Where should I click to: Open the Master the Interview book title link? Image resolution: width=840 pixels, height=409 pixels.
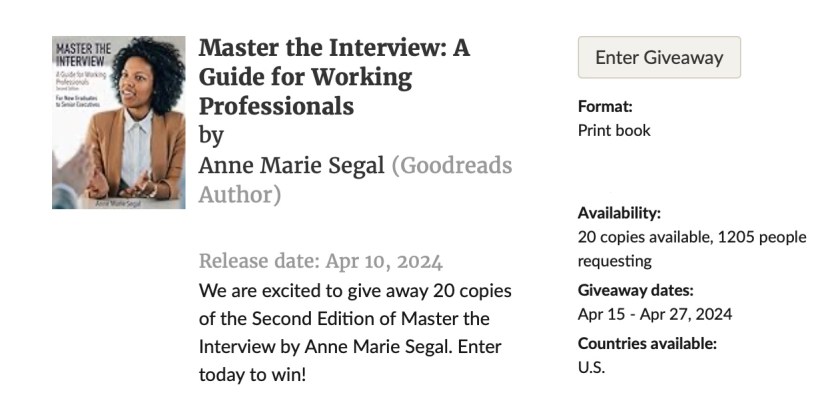coord(334,76)
